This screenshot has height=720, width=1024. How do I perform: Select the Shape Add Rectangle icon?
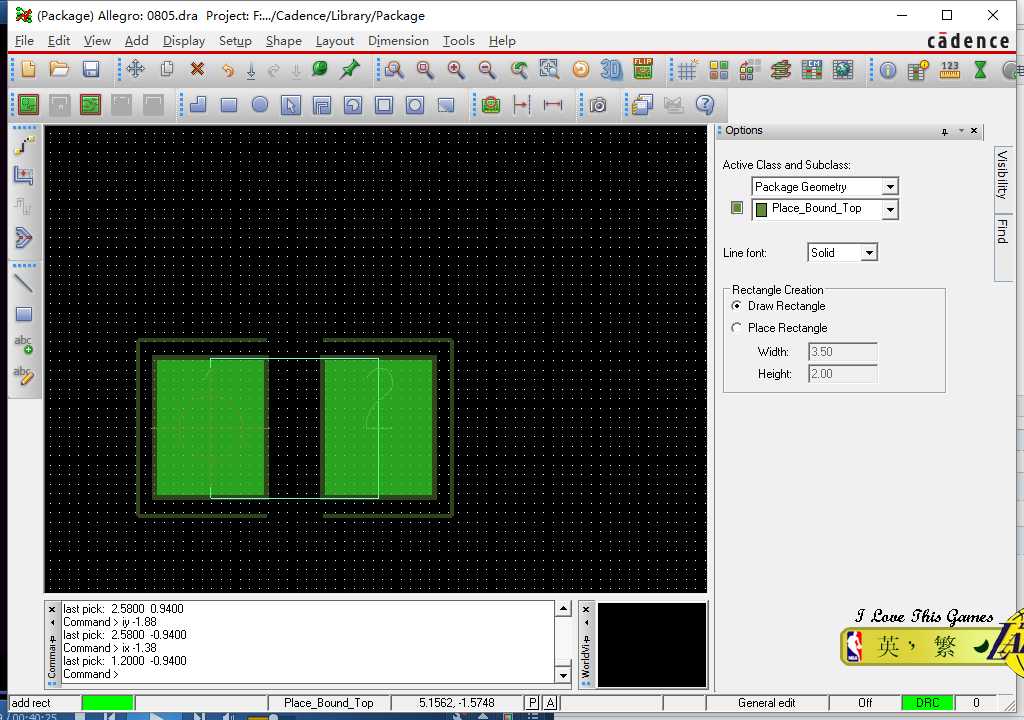[229, 105]
